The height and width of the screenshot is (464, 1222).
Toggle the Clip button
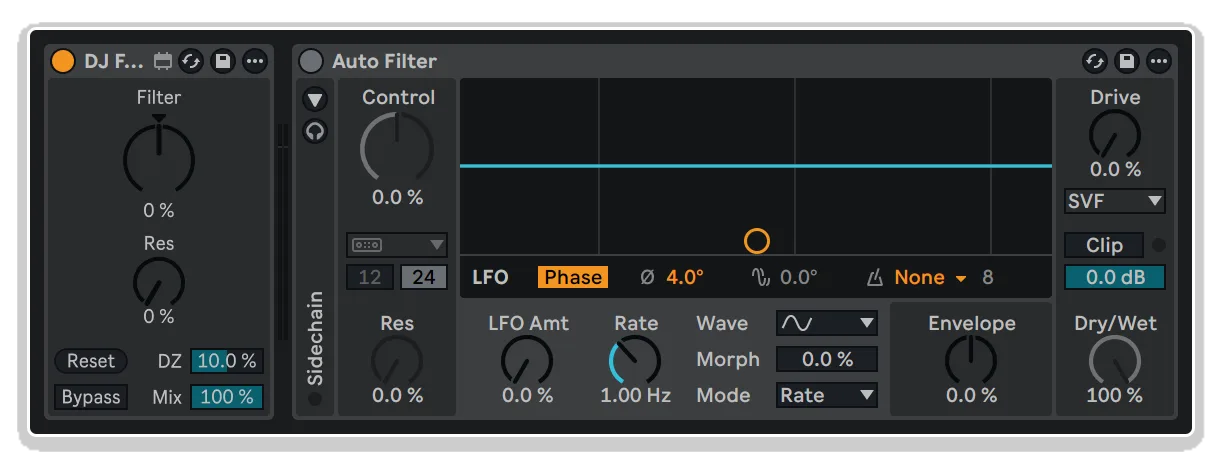point(1105,245)
